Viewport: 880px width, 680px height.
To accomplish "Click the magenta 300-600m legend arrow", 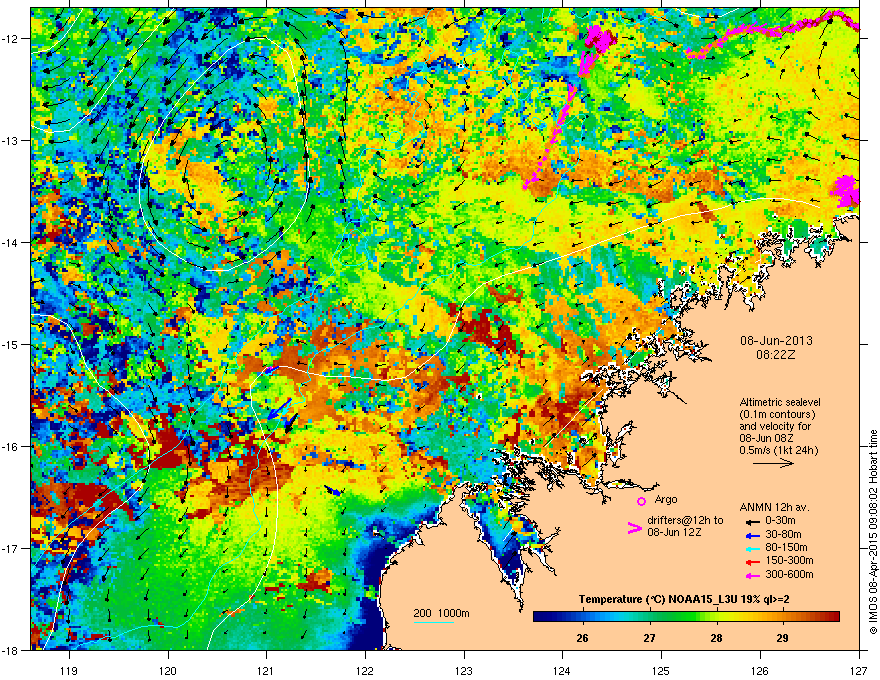I will tap(752, 575).
